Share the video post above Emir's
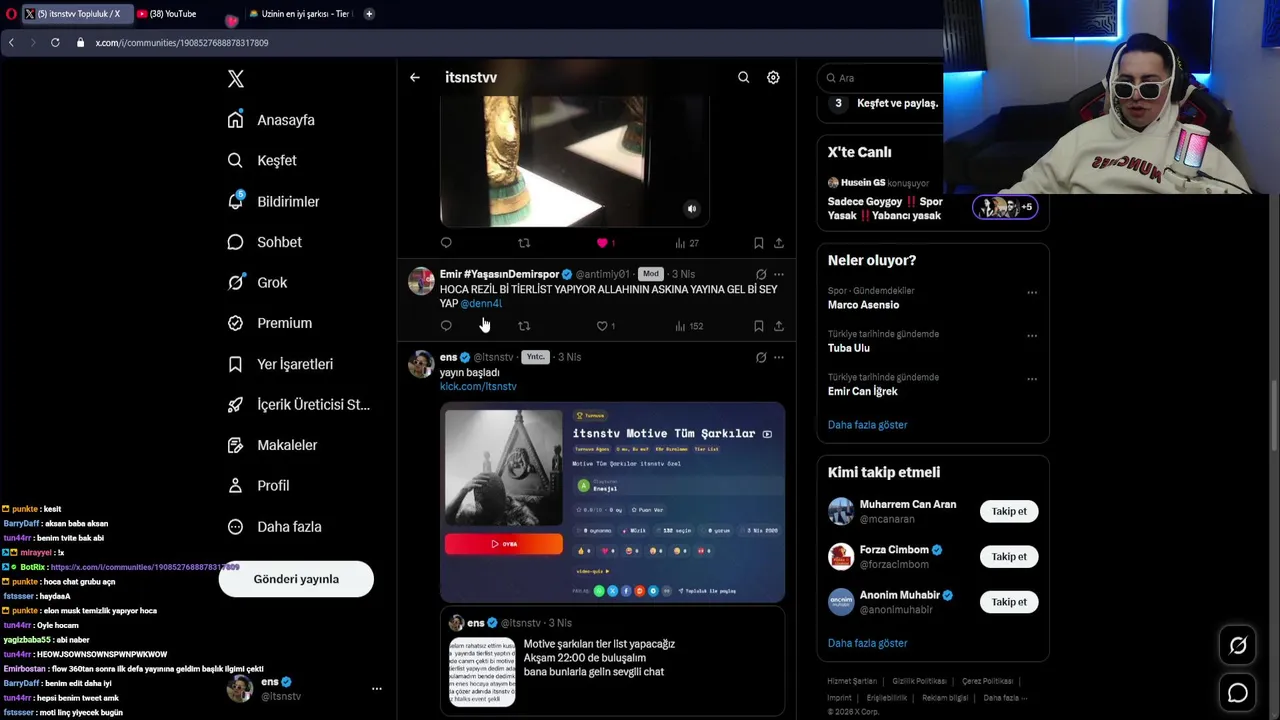 pos(779,243)
